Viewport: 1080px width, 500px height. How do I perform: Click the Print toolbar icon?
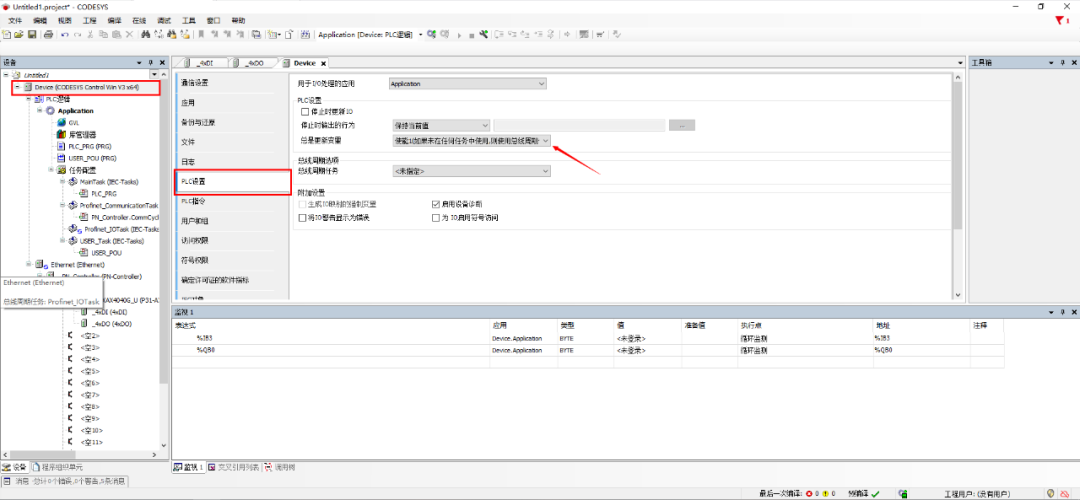coord(48,34)
